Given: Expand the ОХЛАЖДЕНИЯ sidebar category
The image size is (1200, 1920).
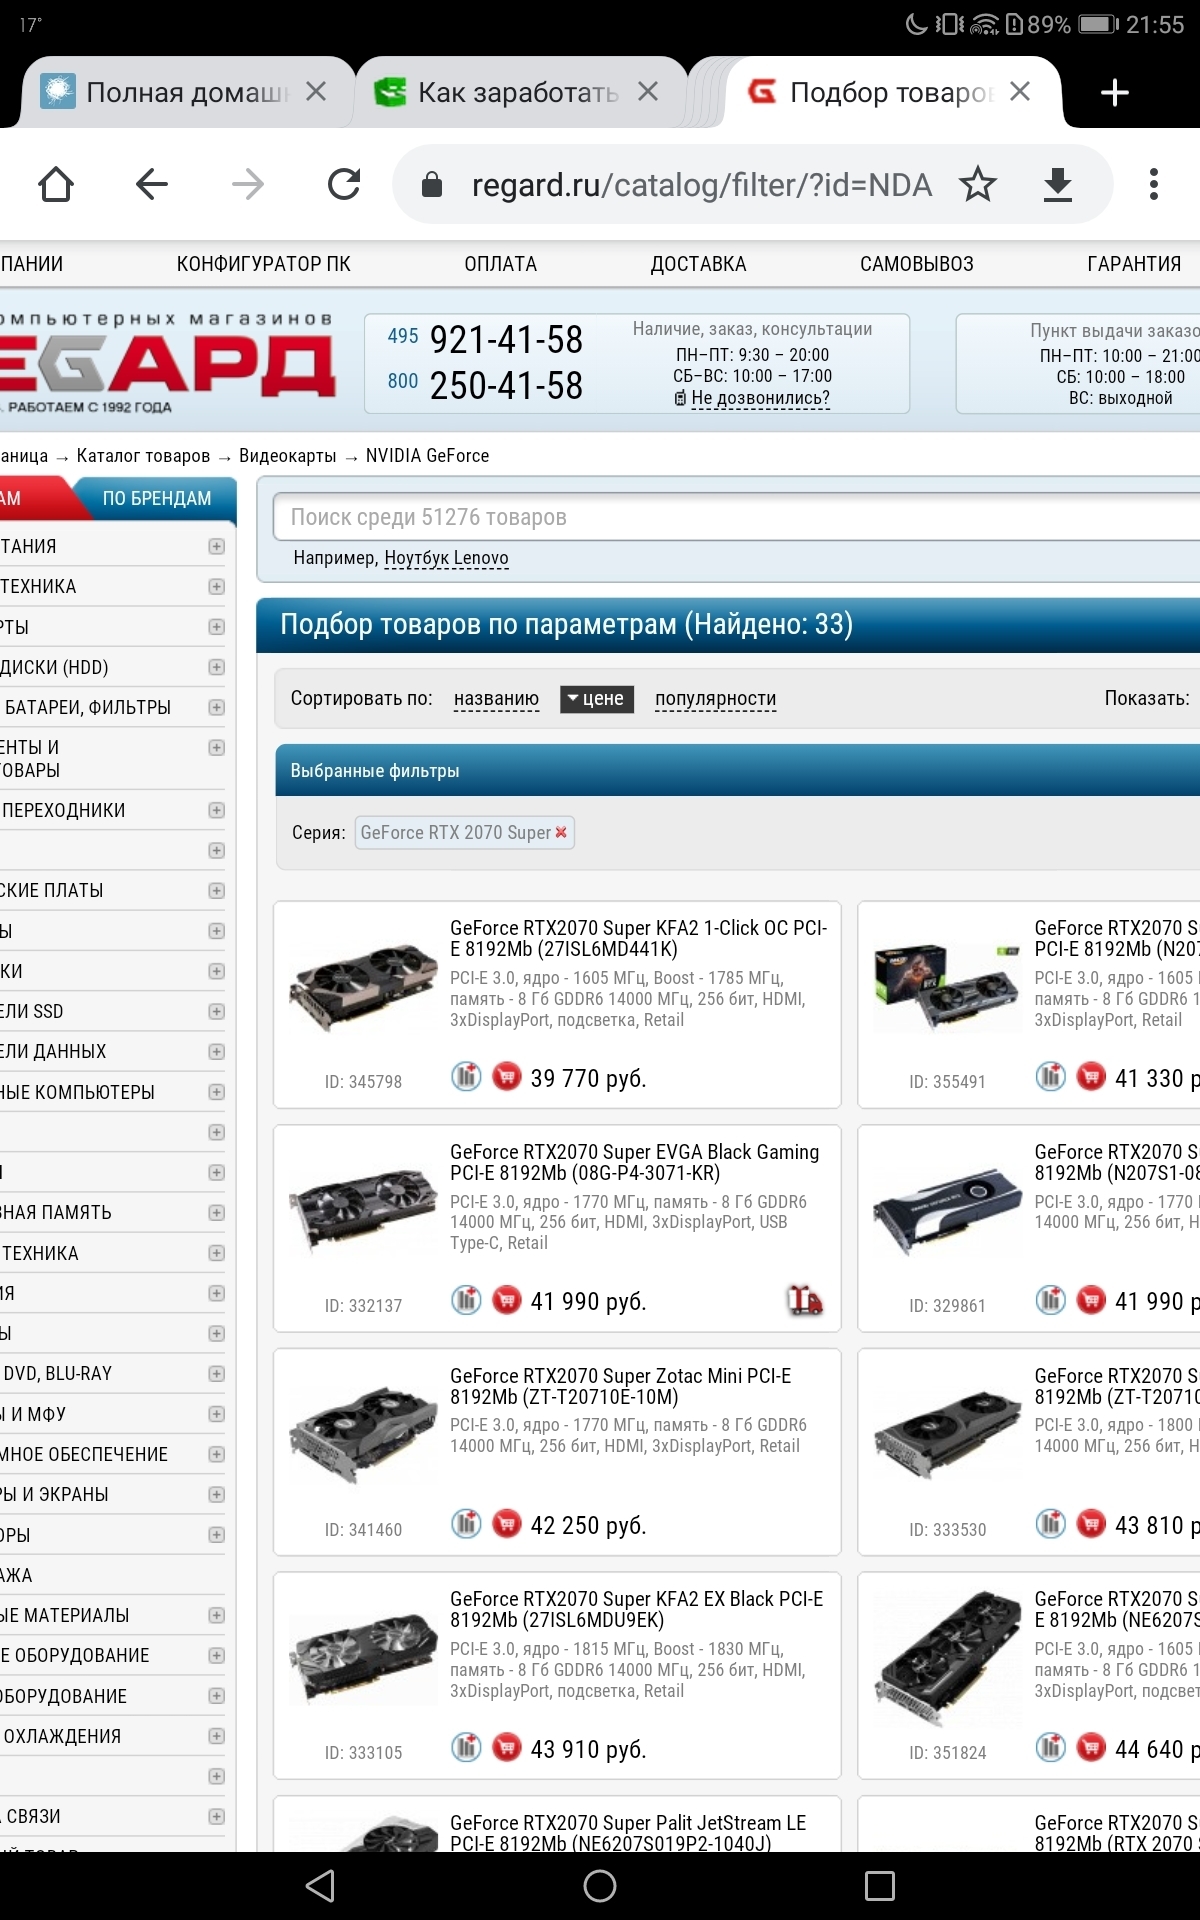Looking at the screenshot, I should coord(216,1736).
